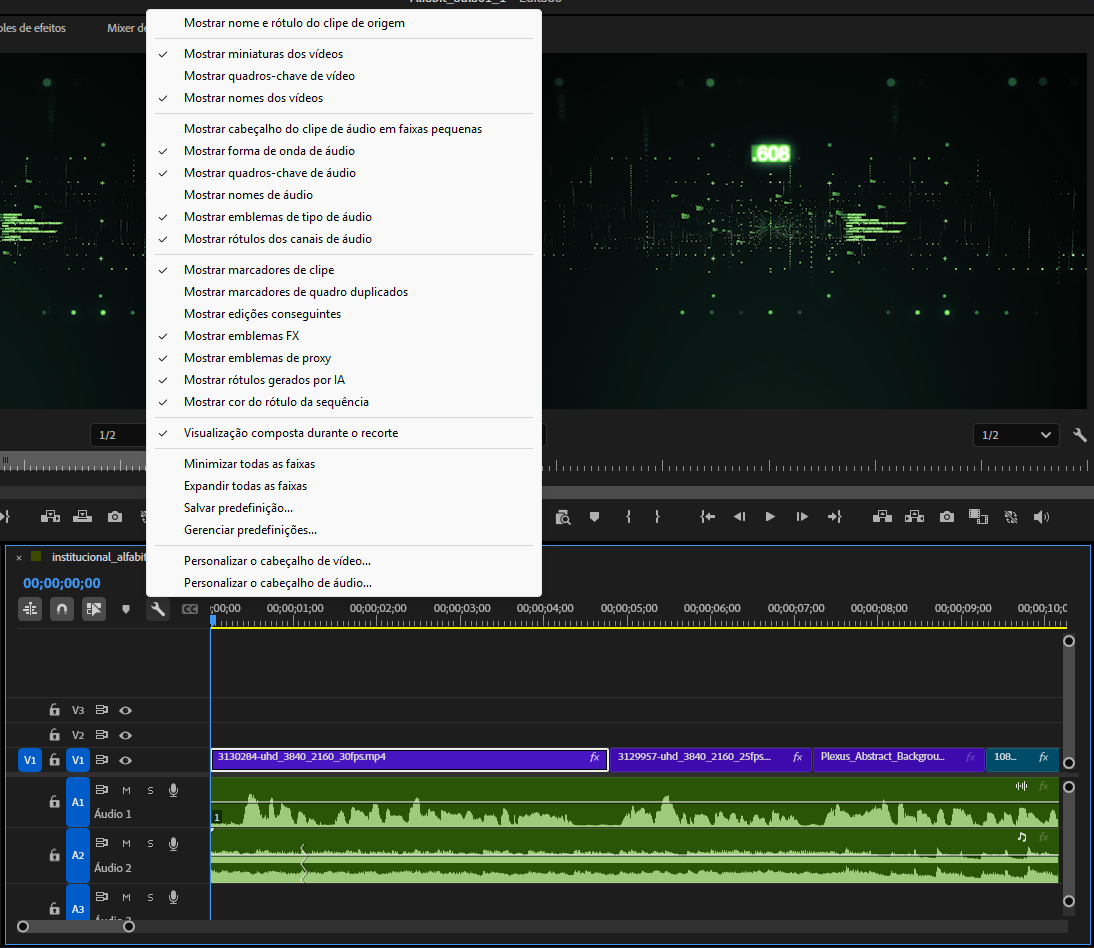Hide track V3 output with eye icon

click(x=126, y=710)
